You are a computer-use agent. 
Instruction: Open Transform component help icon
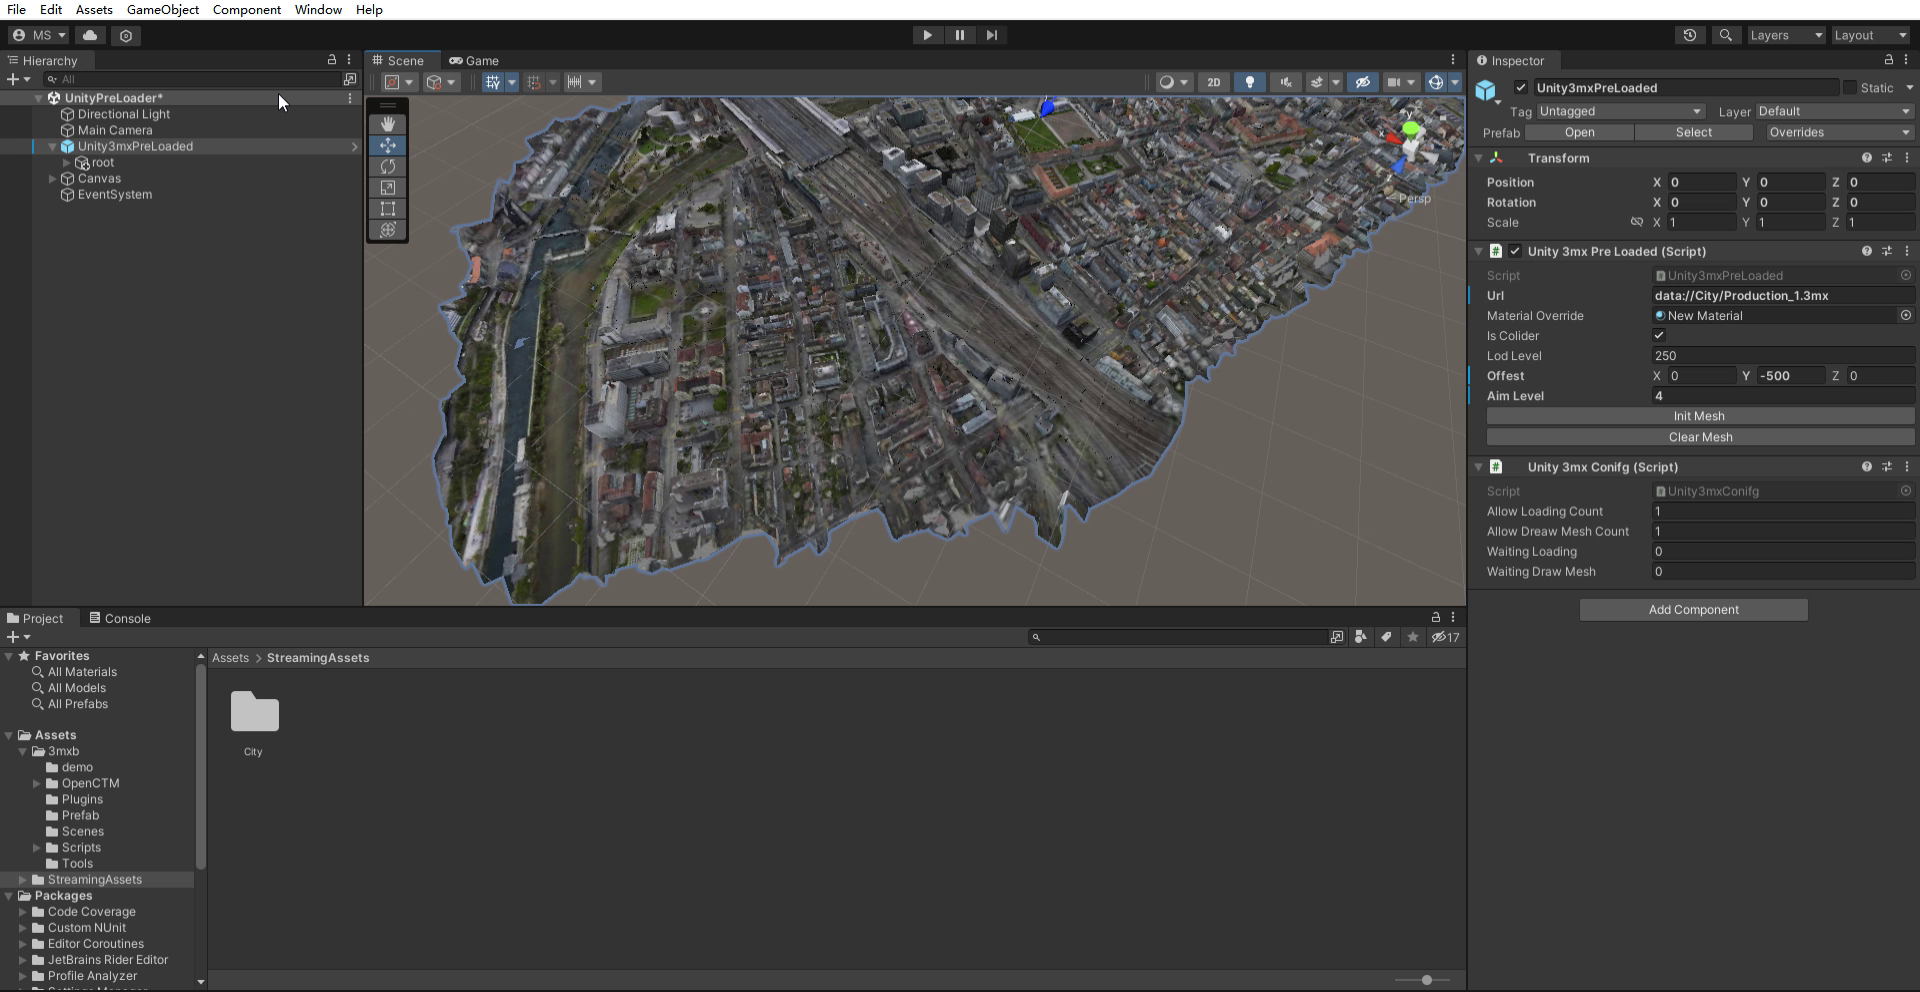pos(1866,158)
